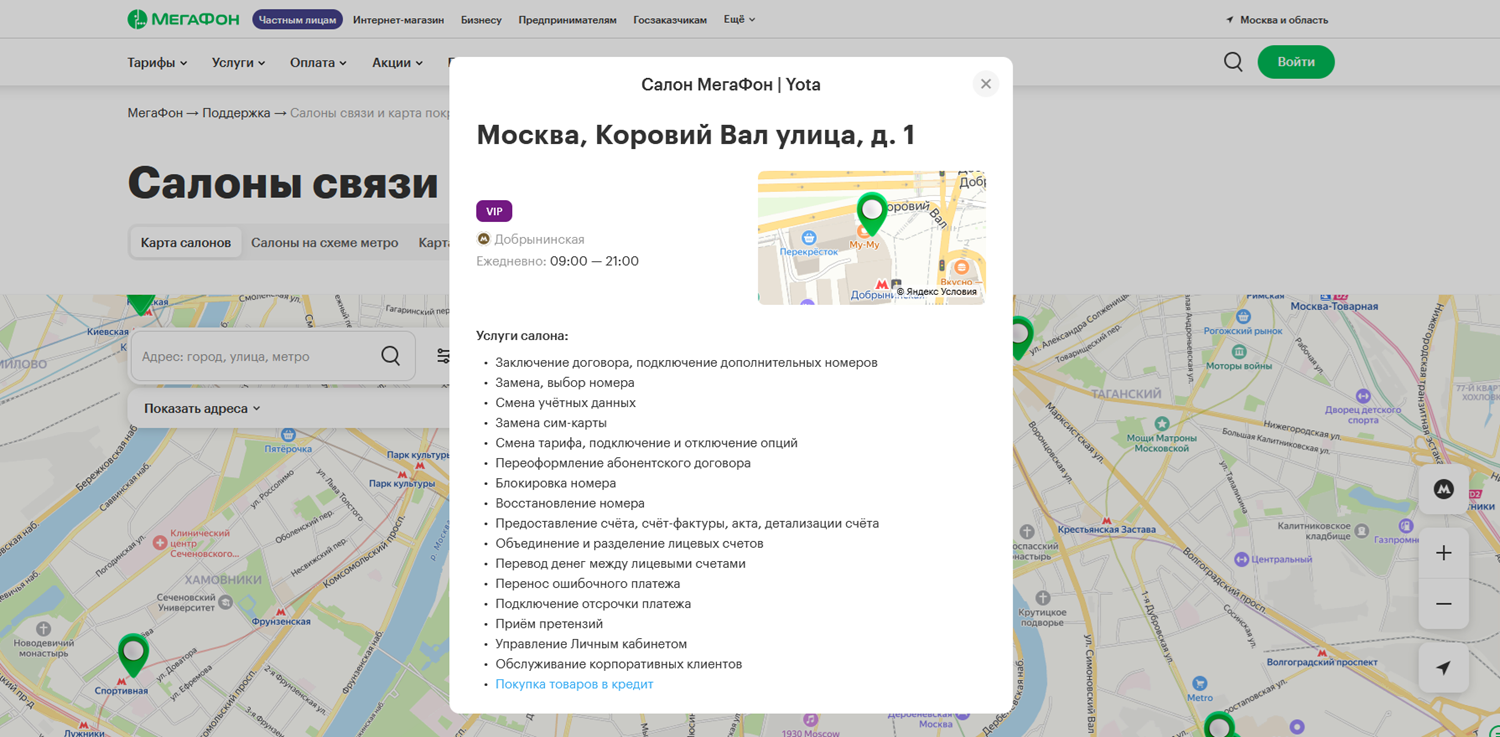The height and width of the screenshot is (737, 1500).
Task: Click the VIP badge
Action: [x=494, y=211]
